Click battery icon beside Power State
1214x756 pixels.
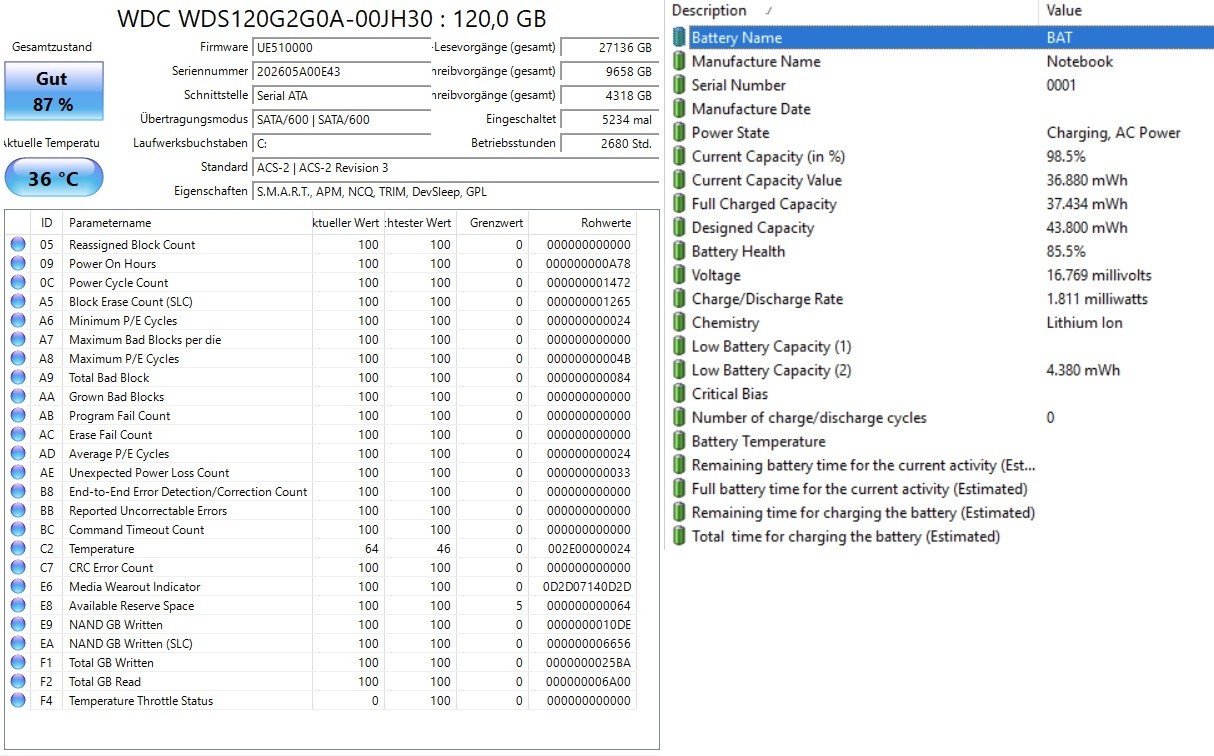680,133
